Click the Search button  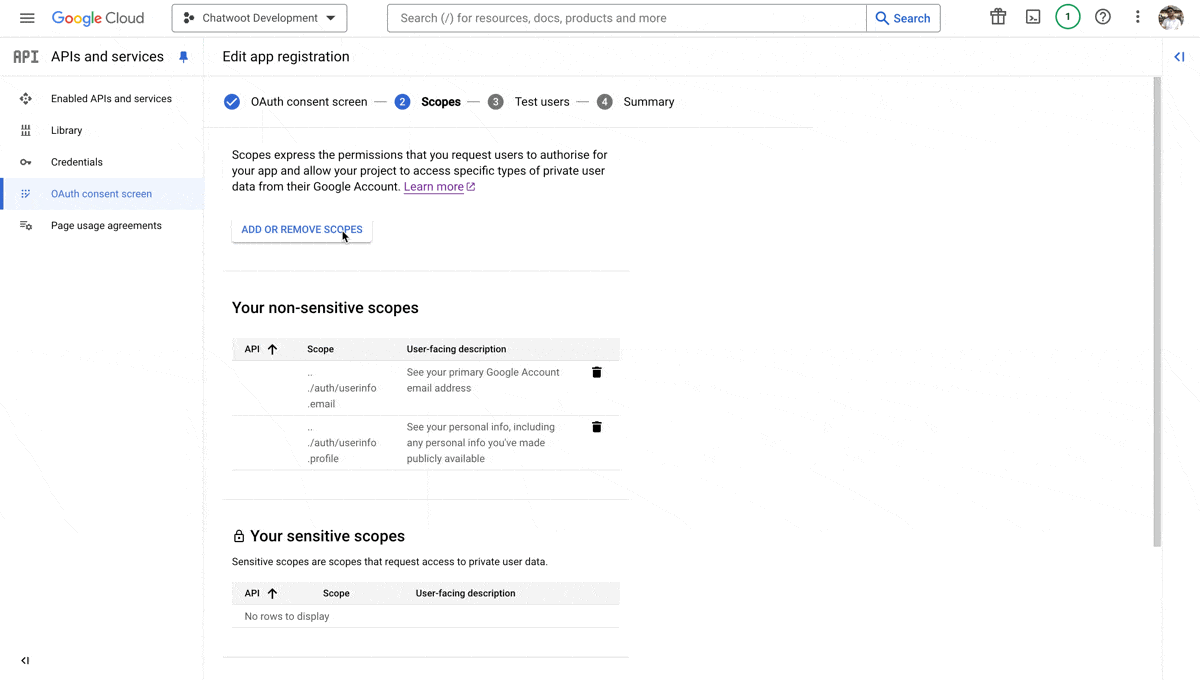903,18
